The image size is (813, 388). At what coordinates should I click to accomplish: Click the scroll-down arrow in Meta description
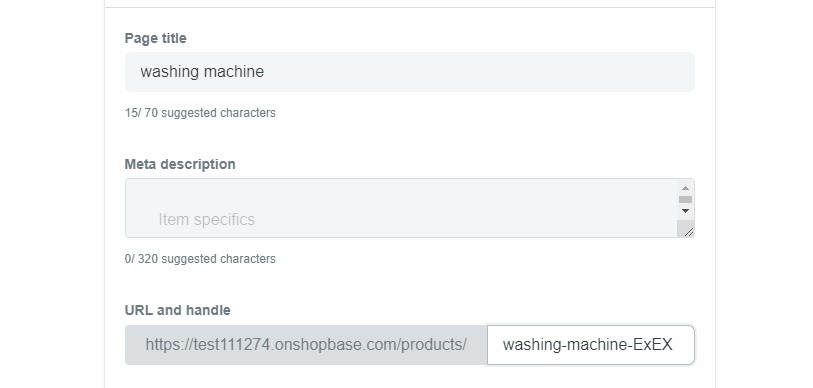pyautogui.click(x=685, y=211)
